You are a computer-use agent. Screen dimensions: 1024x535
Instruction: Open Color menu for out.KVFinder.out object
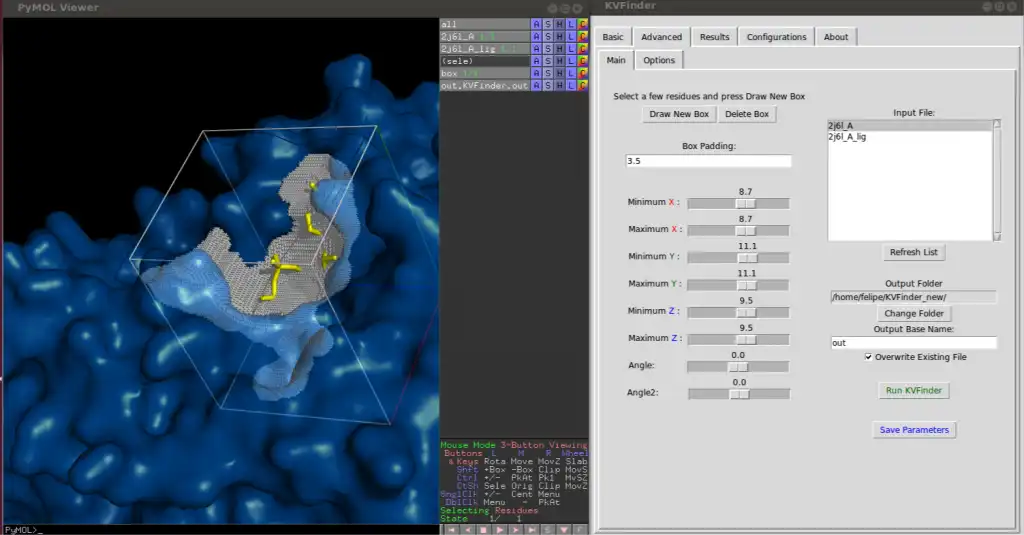click(x=583, y=85)
